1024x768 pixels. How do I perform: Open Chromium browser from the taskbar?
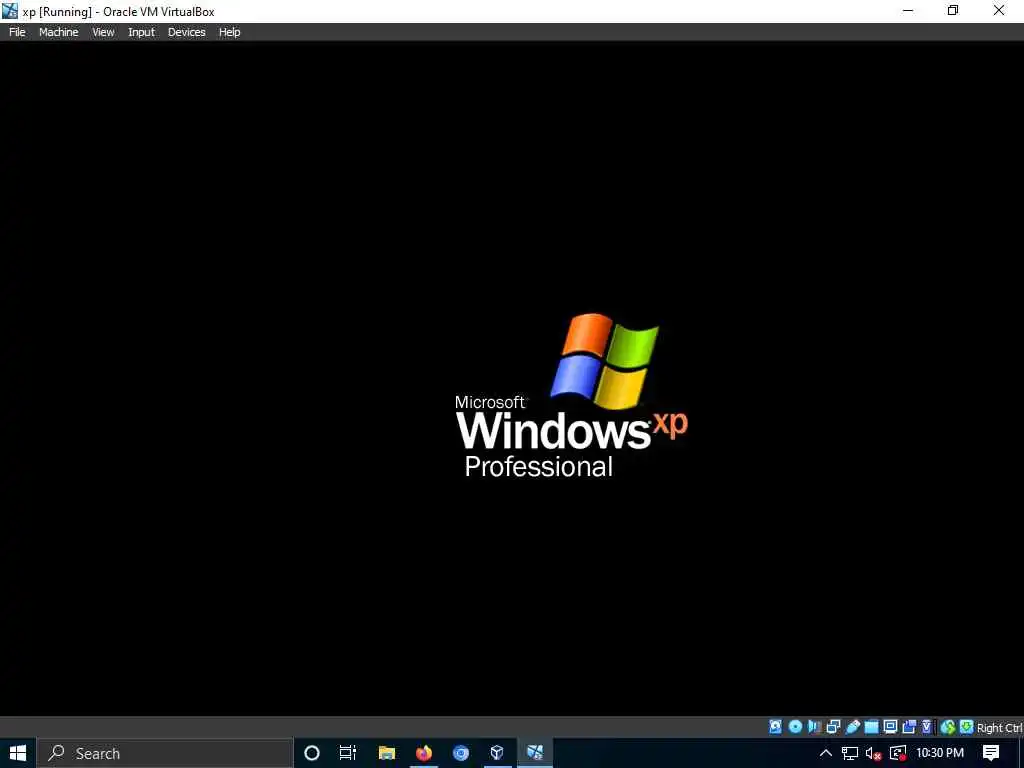coord(461,753)
